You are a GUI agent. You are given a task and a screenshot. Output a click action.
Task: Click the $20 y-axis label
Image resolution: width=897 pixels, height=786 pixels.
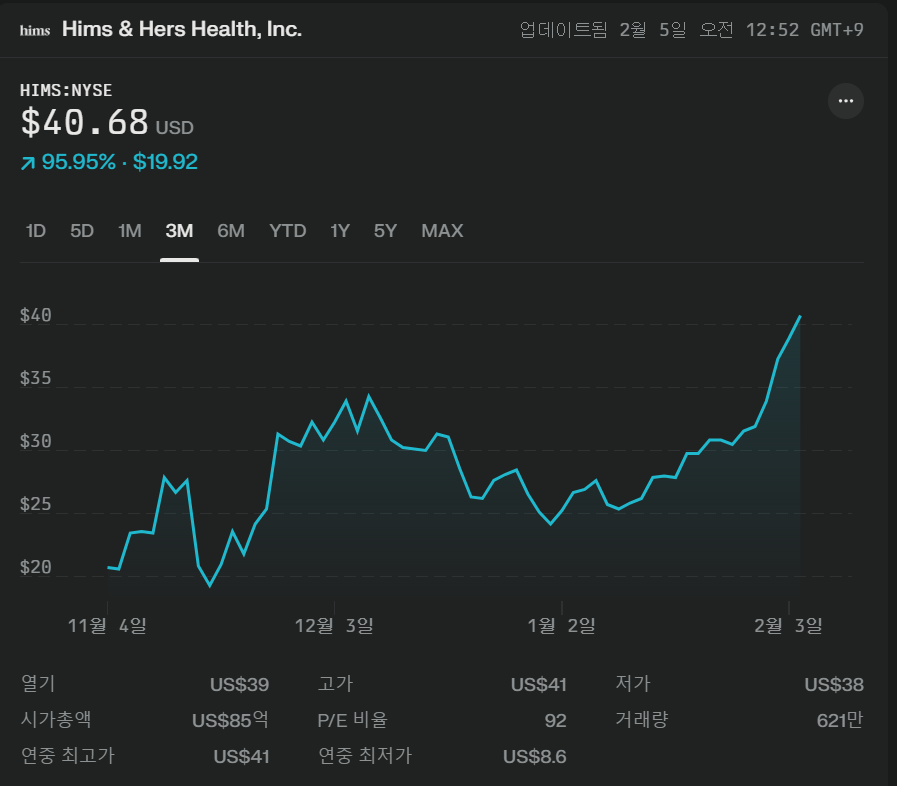[x=35, y=567]
